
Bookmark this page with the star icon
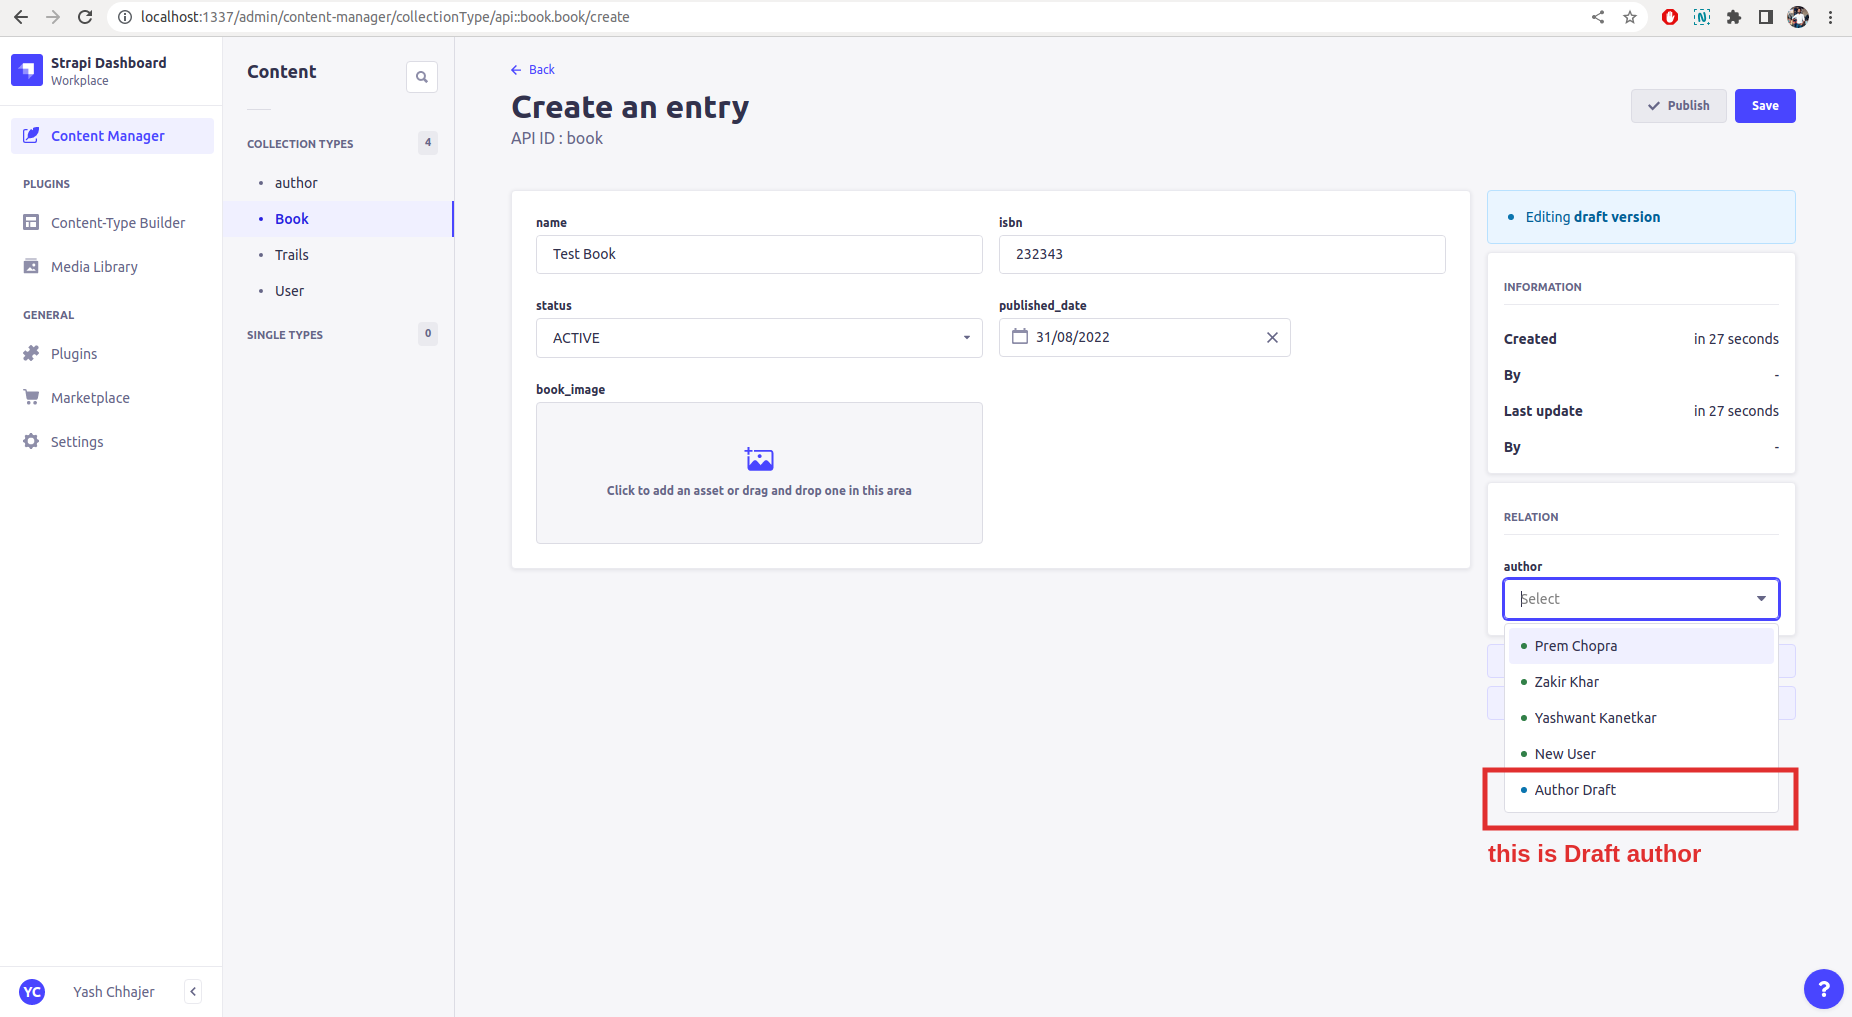point(1630,17)
